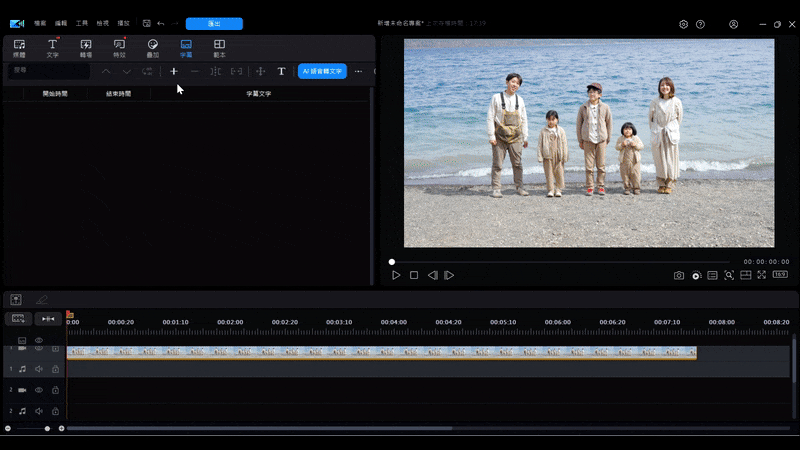800x450 pixels.
Task: Click the AI 語音轉文字 button
Action: (x=322, y=71)
